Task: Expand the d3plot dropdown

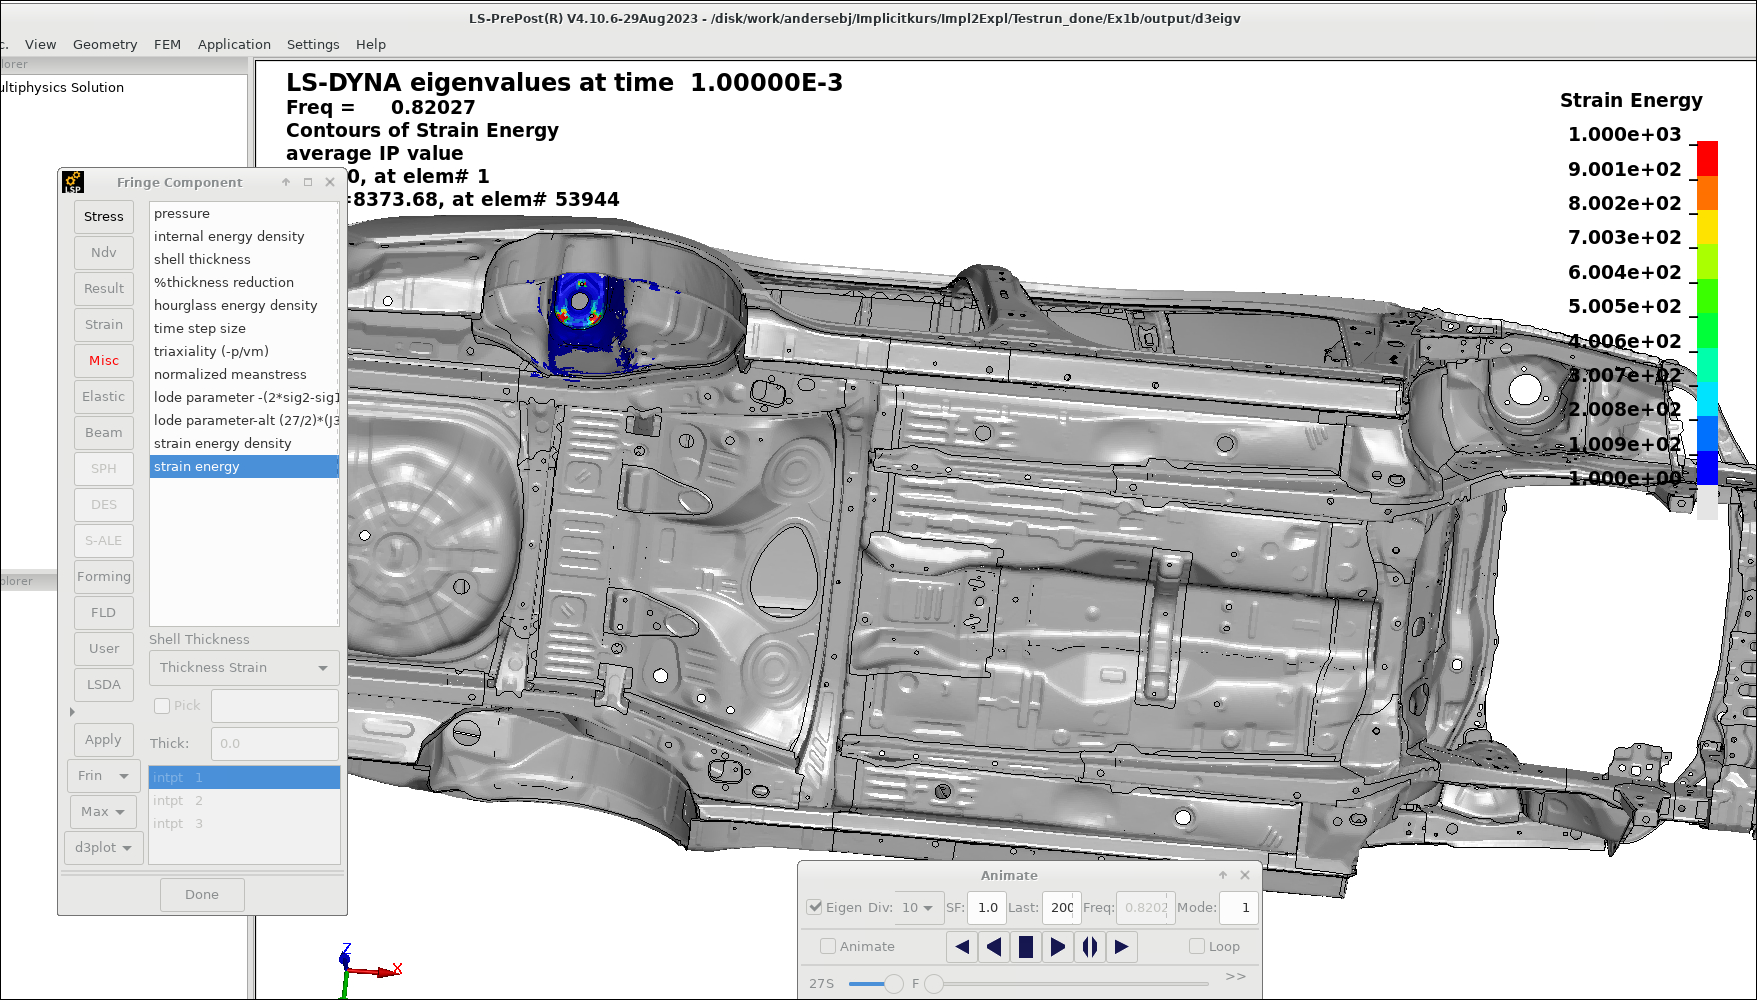Action: pos(104,848)
